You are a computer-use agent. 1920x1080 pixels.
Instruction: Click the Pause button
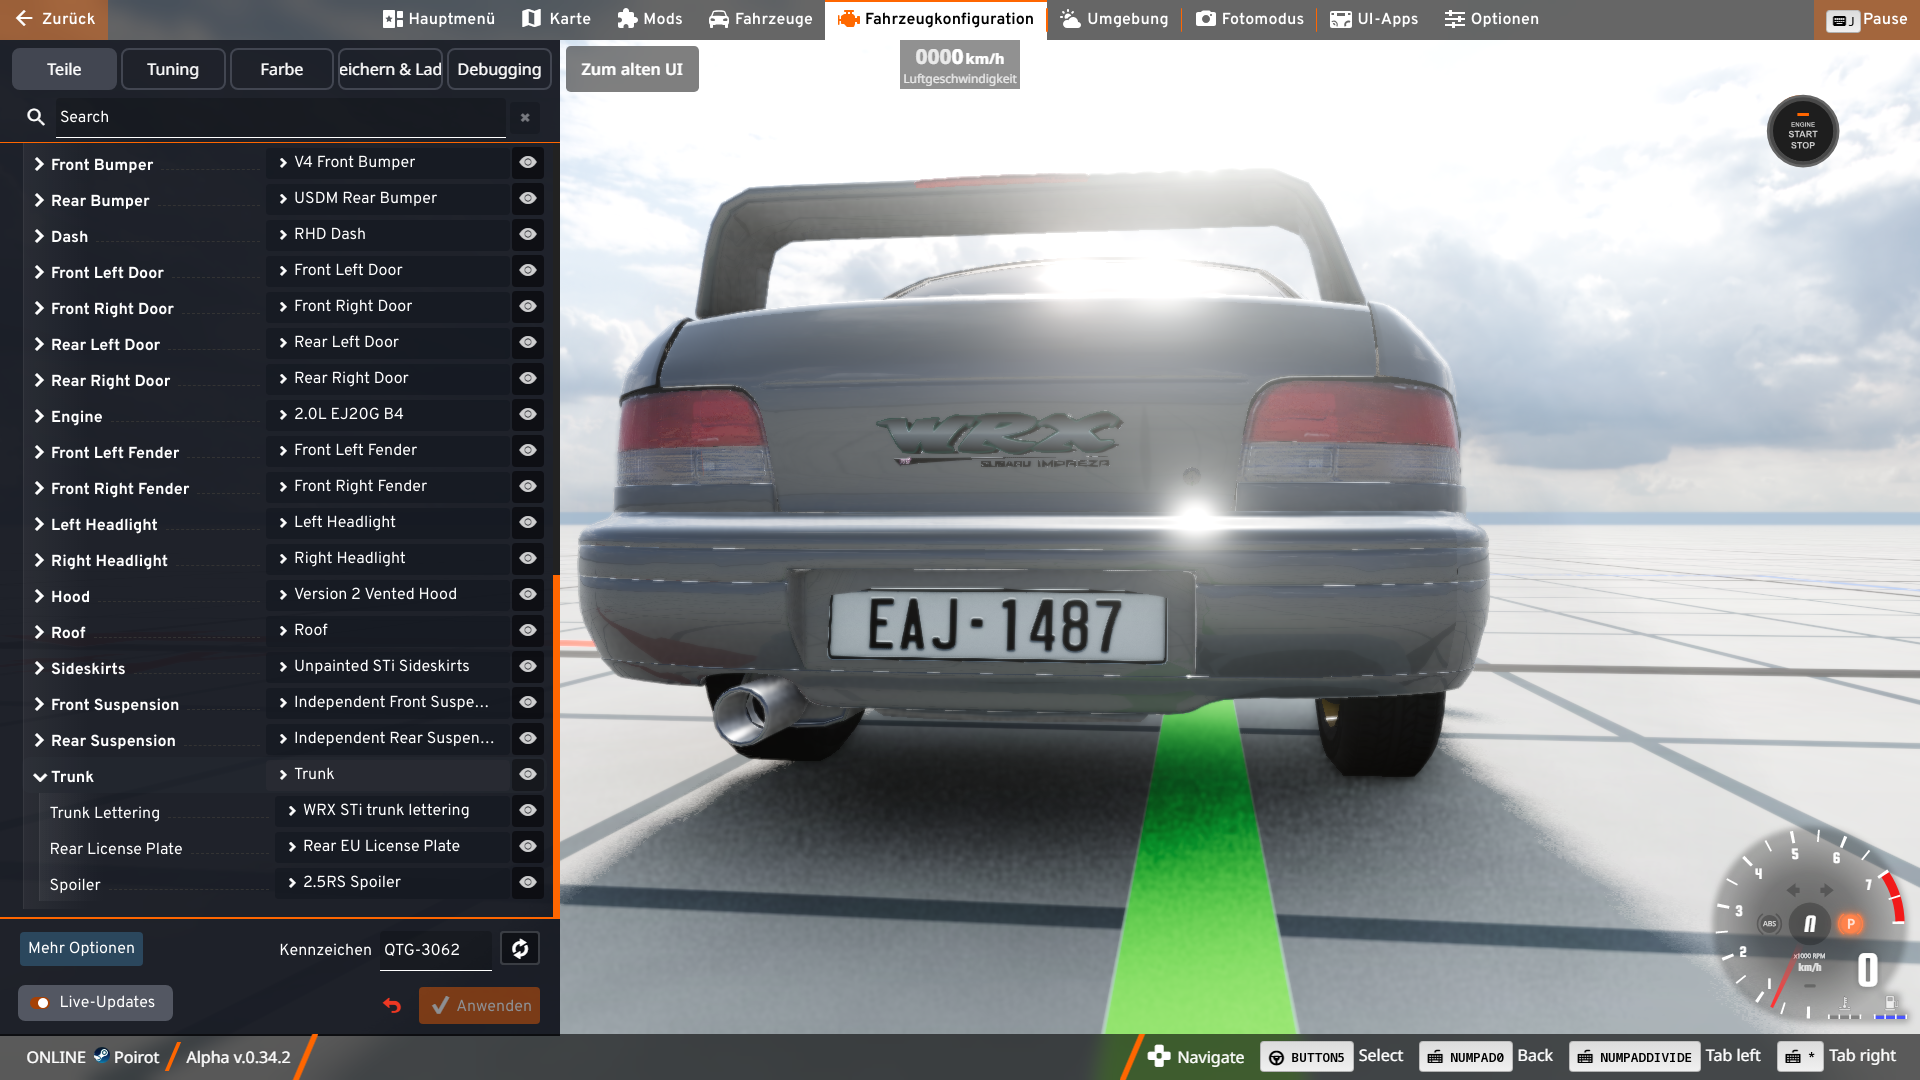pyautogui.click(x=1867, y=19)
